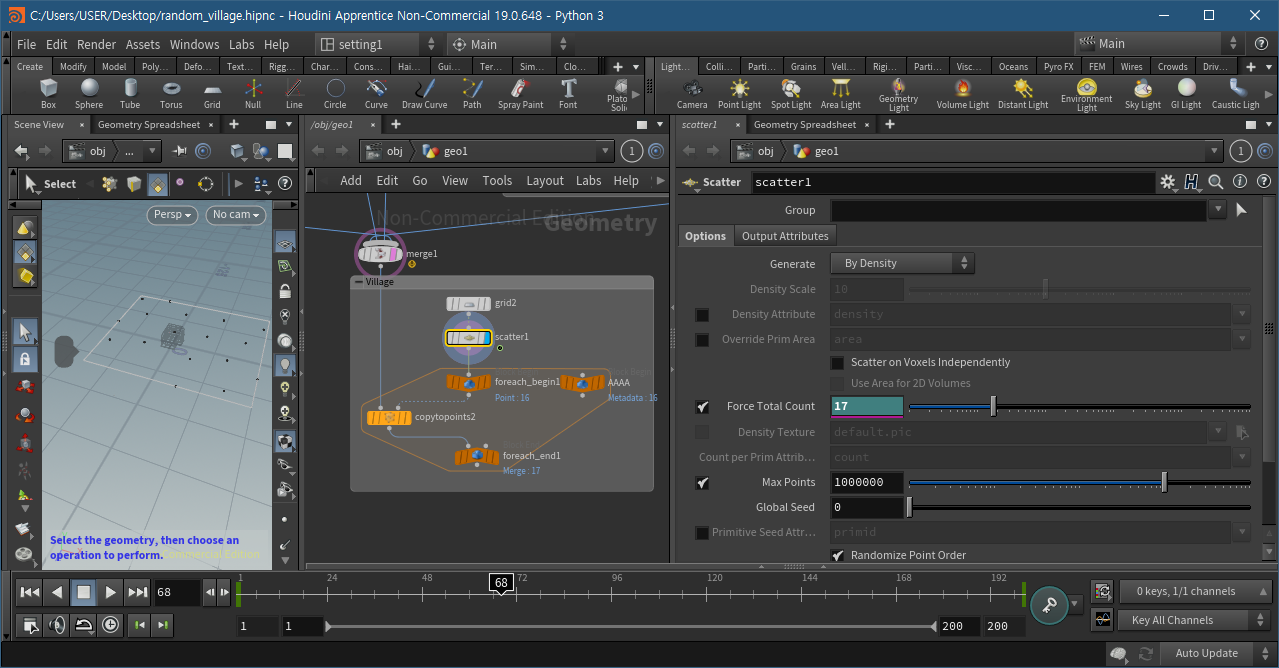Image resolution: width=1279 pixels, height=668 pixels.
Task: Select the Torus shelf tool
Action: click(171, 94)
